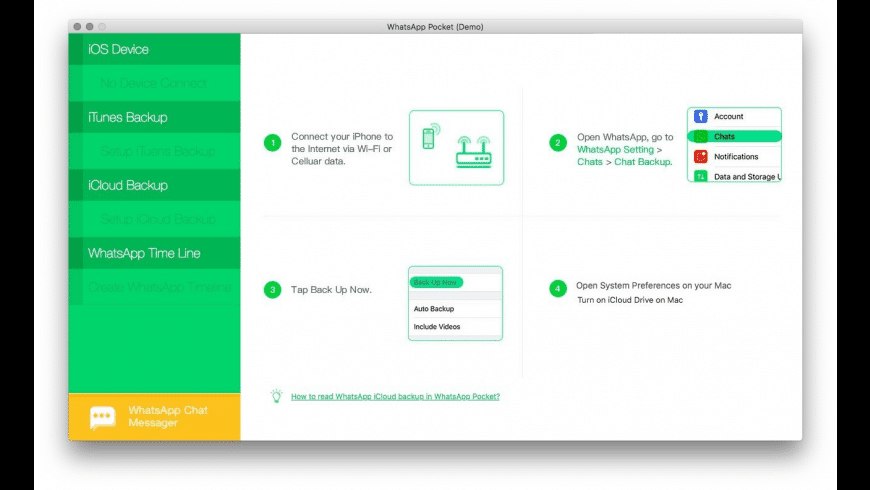Click the Notifications row in illustration
870x490 pixels.
pyautogui.click(x=734, y=156)
